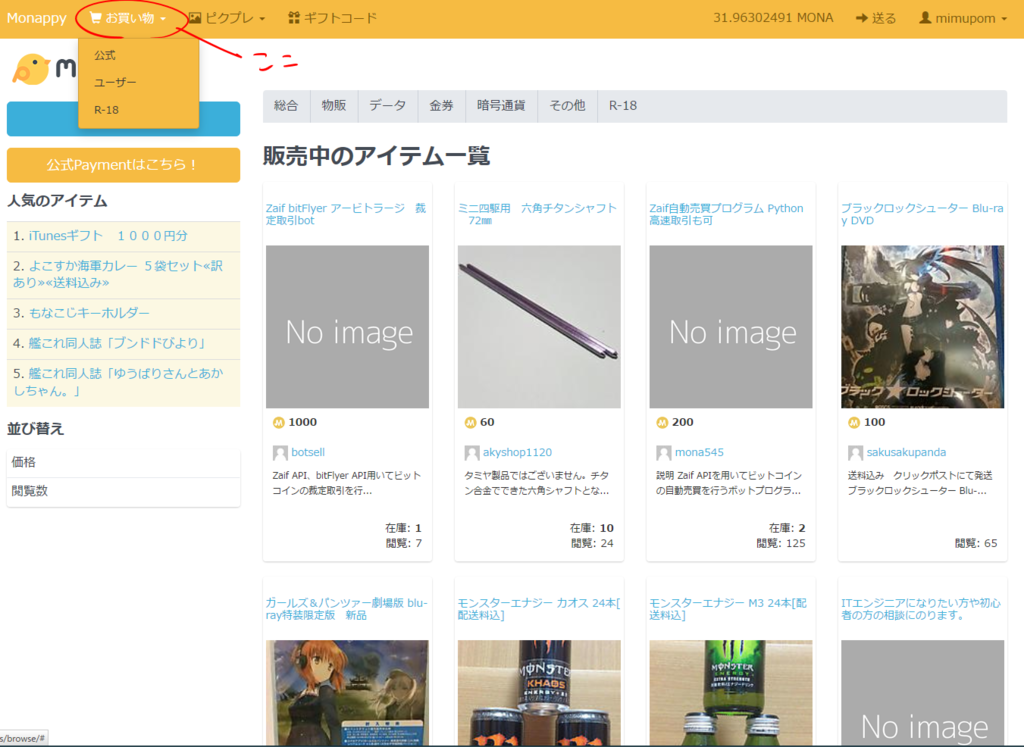Click the No image thumbnail of mona545's item

[x=731, y=326]
